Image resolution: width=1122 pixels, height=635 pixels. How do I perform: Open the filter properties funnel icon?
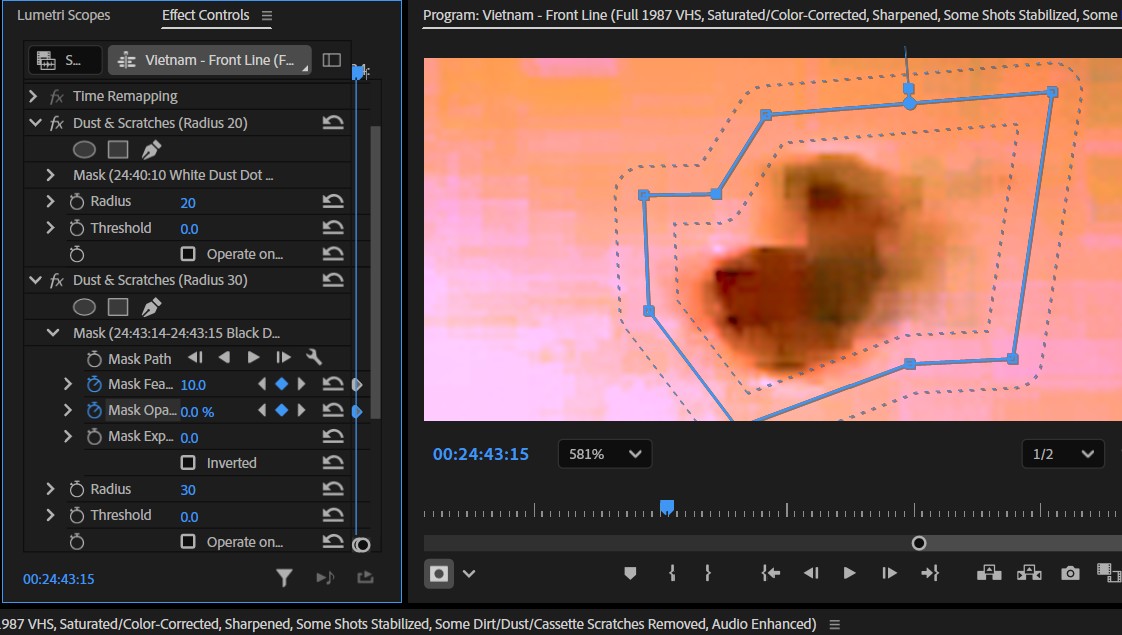(x=284, y=578)
